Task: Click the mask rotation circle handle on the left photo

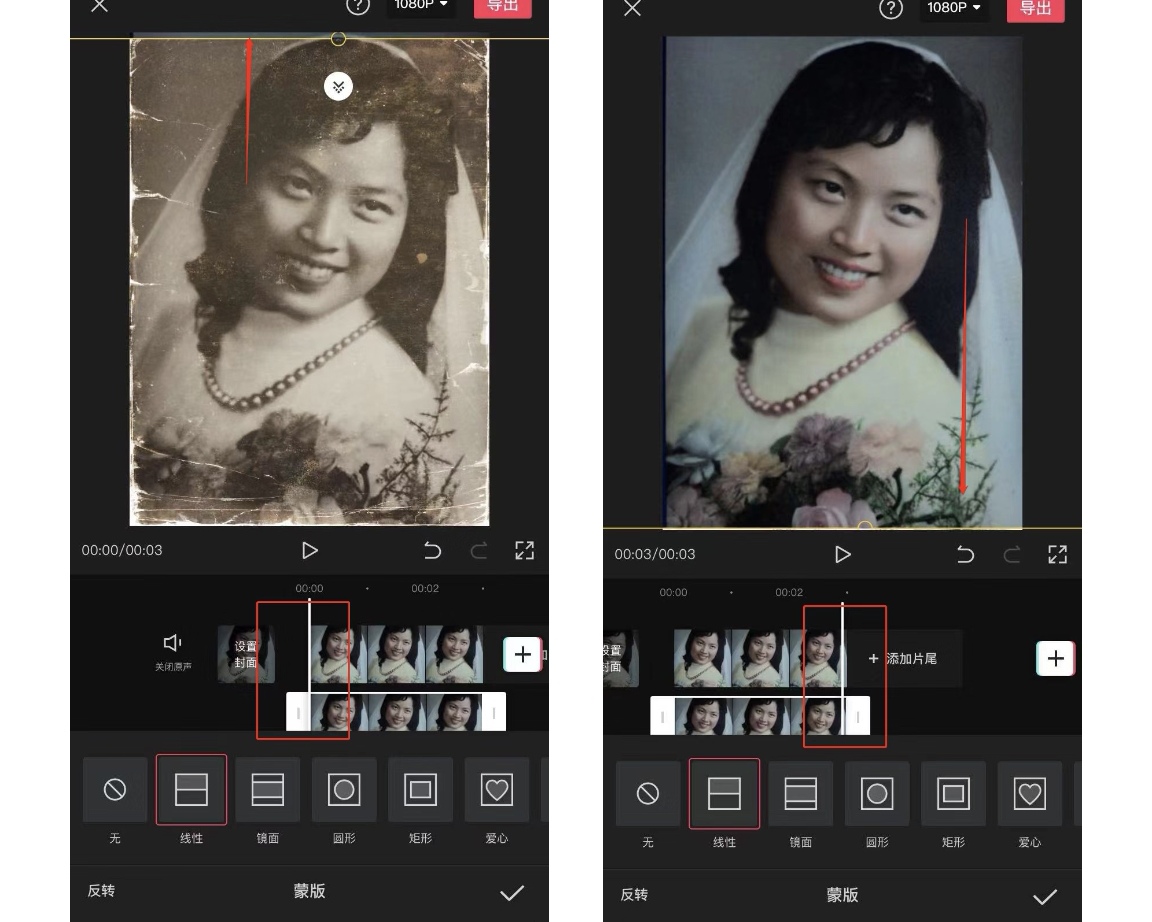Action: 338,39
